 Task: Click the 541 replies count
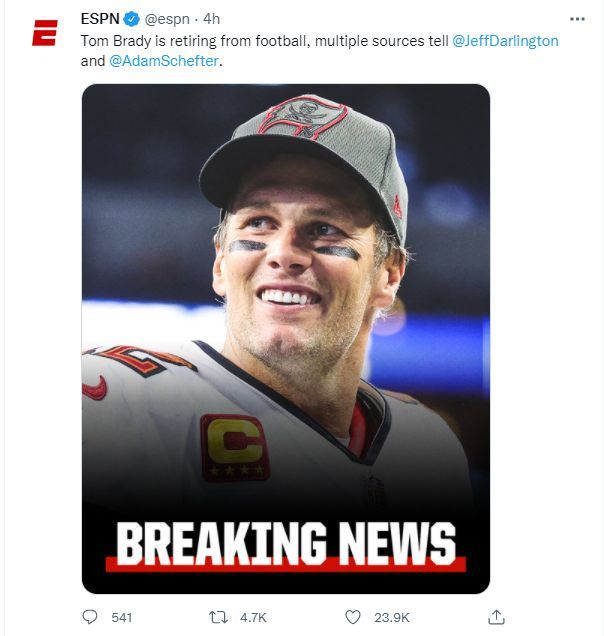pyautogui.click(x=121, y=618)
